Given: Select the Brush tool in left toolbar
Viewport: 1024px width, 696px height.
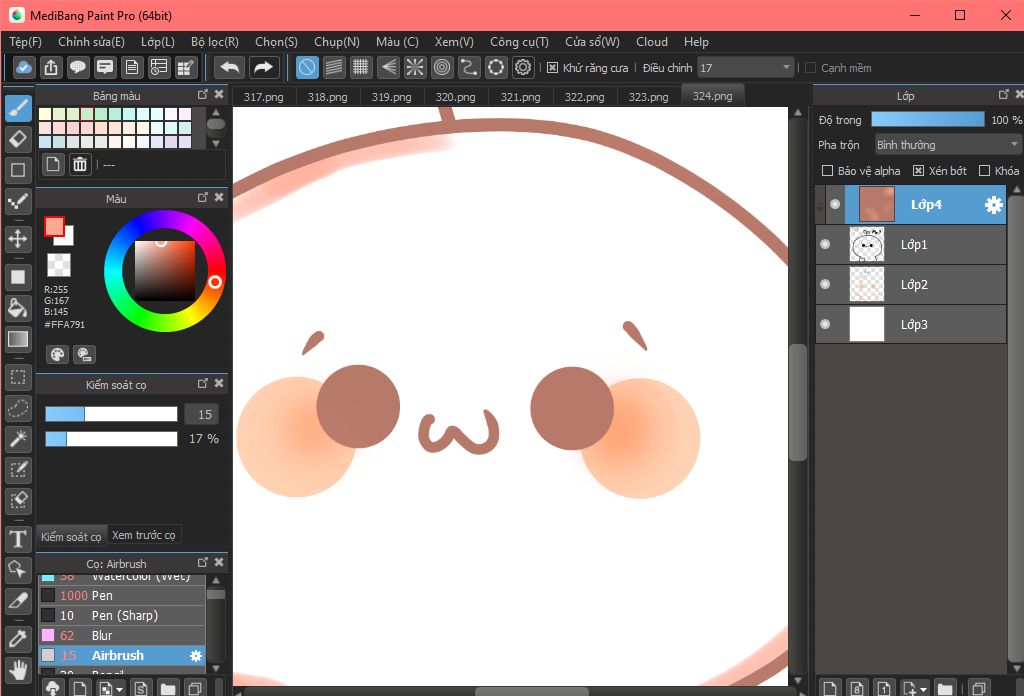Looking at the screenshot, I should click(x=18, y=108).
